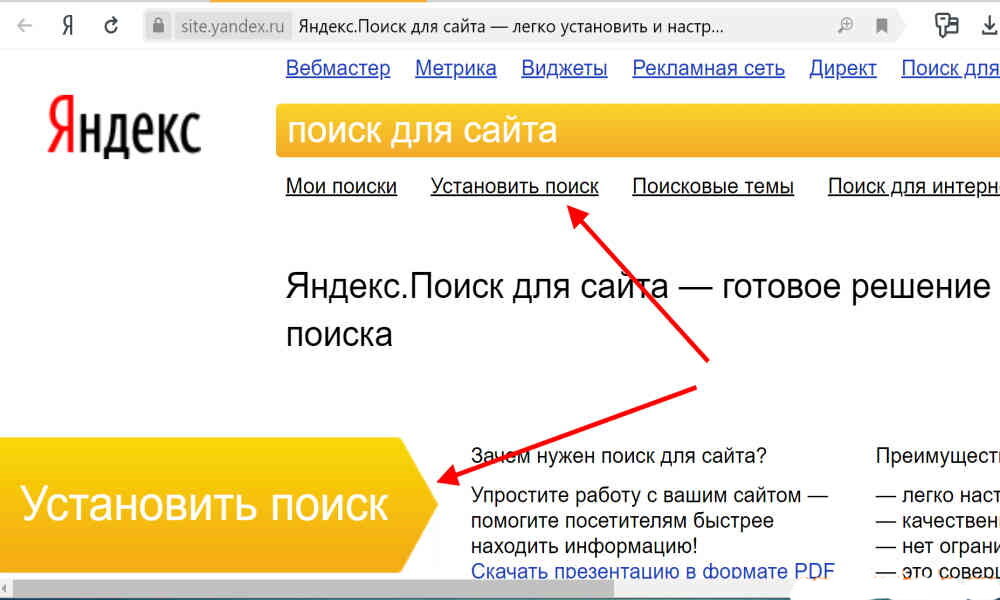This screenshot has width=1000, height=600.
Task: Reload the page with refresh icon
Action: click(111, 26)
